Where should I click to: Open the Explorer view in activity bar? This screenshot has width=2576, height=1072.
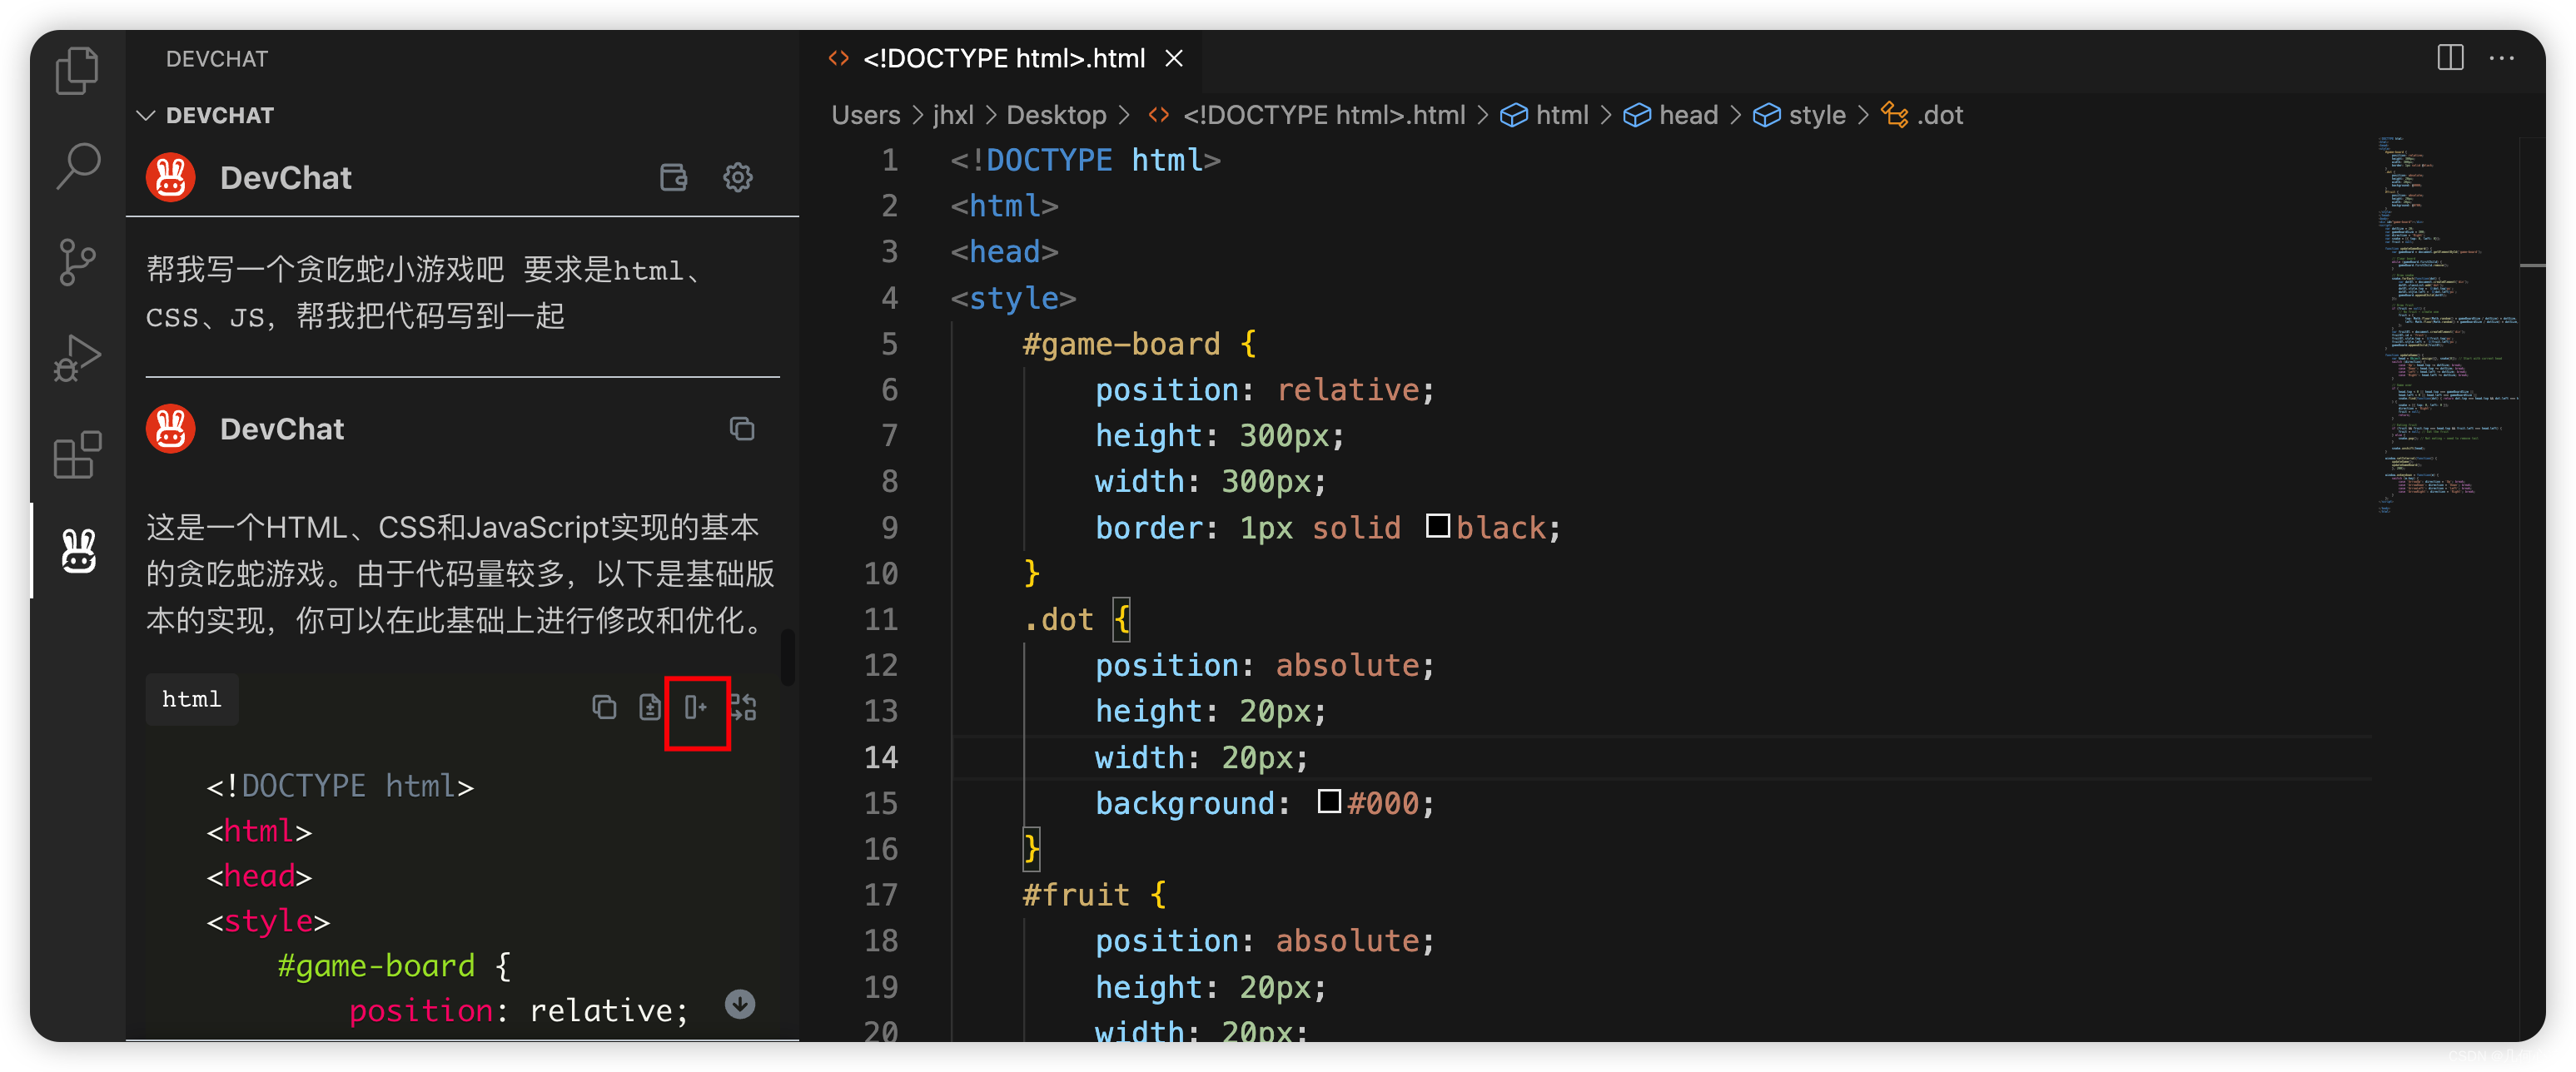(x=77, y=71)
